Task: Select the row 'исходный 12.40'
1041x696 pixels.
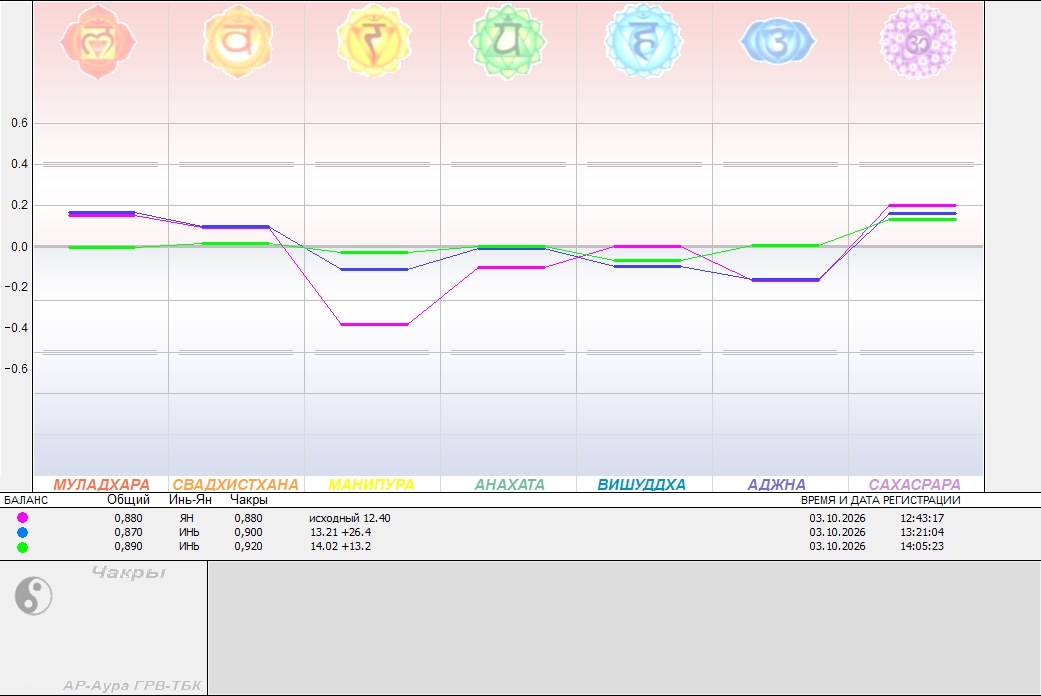Action: (520, 517)
